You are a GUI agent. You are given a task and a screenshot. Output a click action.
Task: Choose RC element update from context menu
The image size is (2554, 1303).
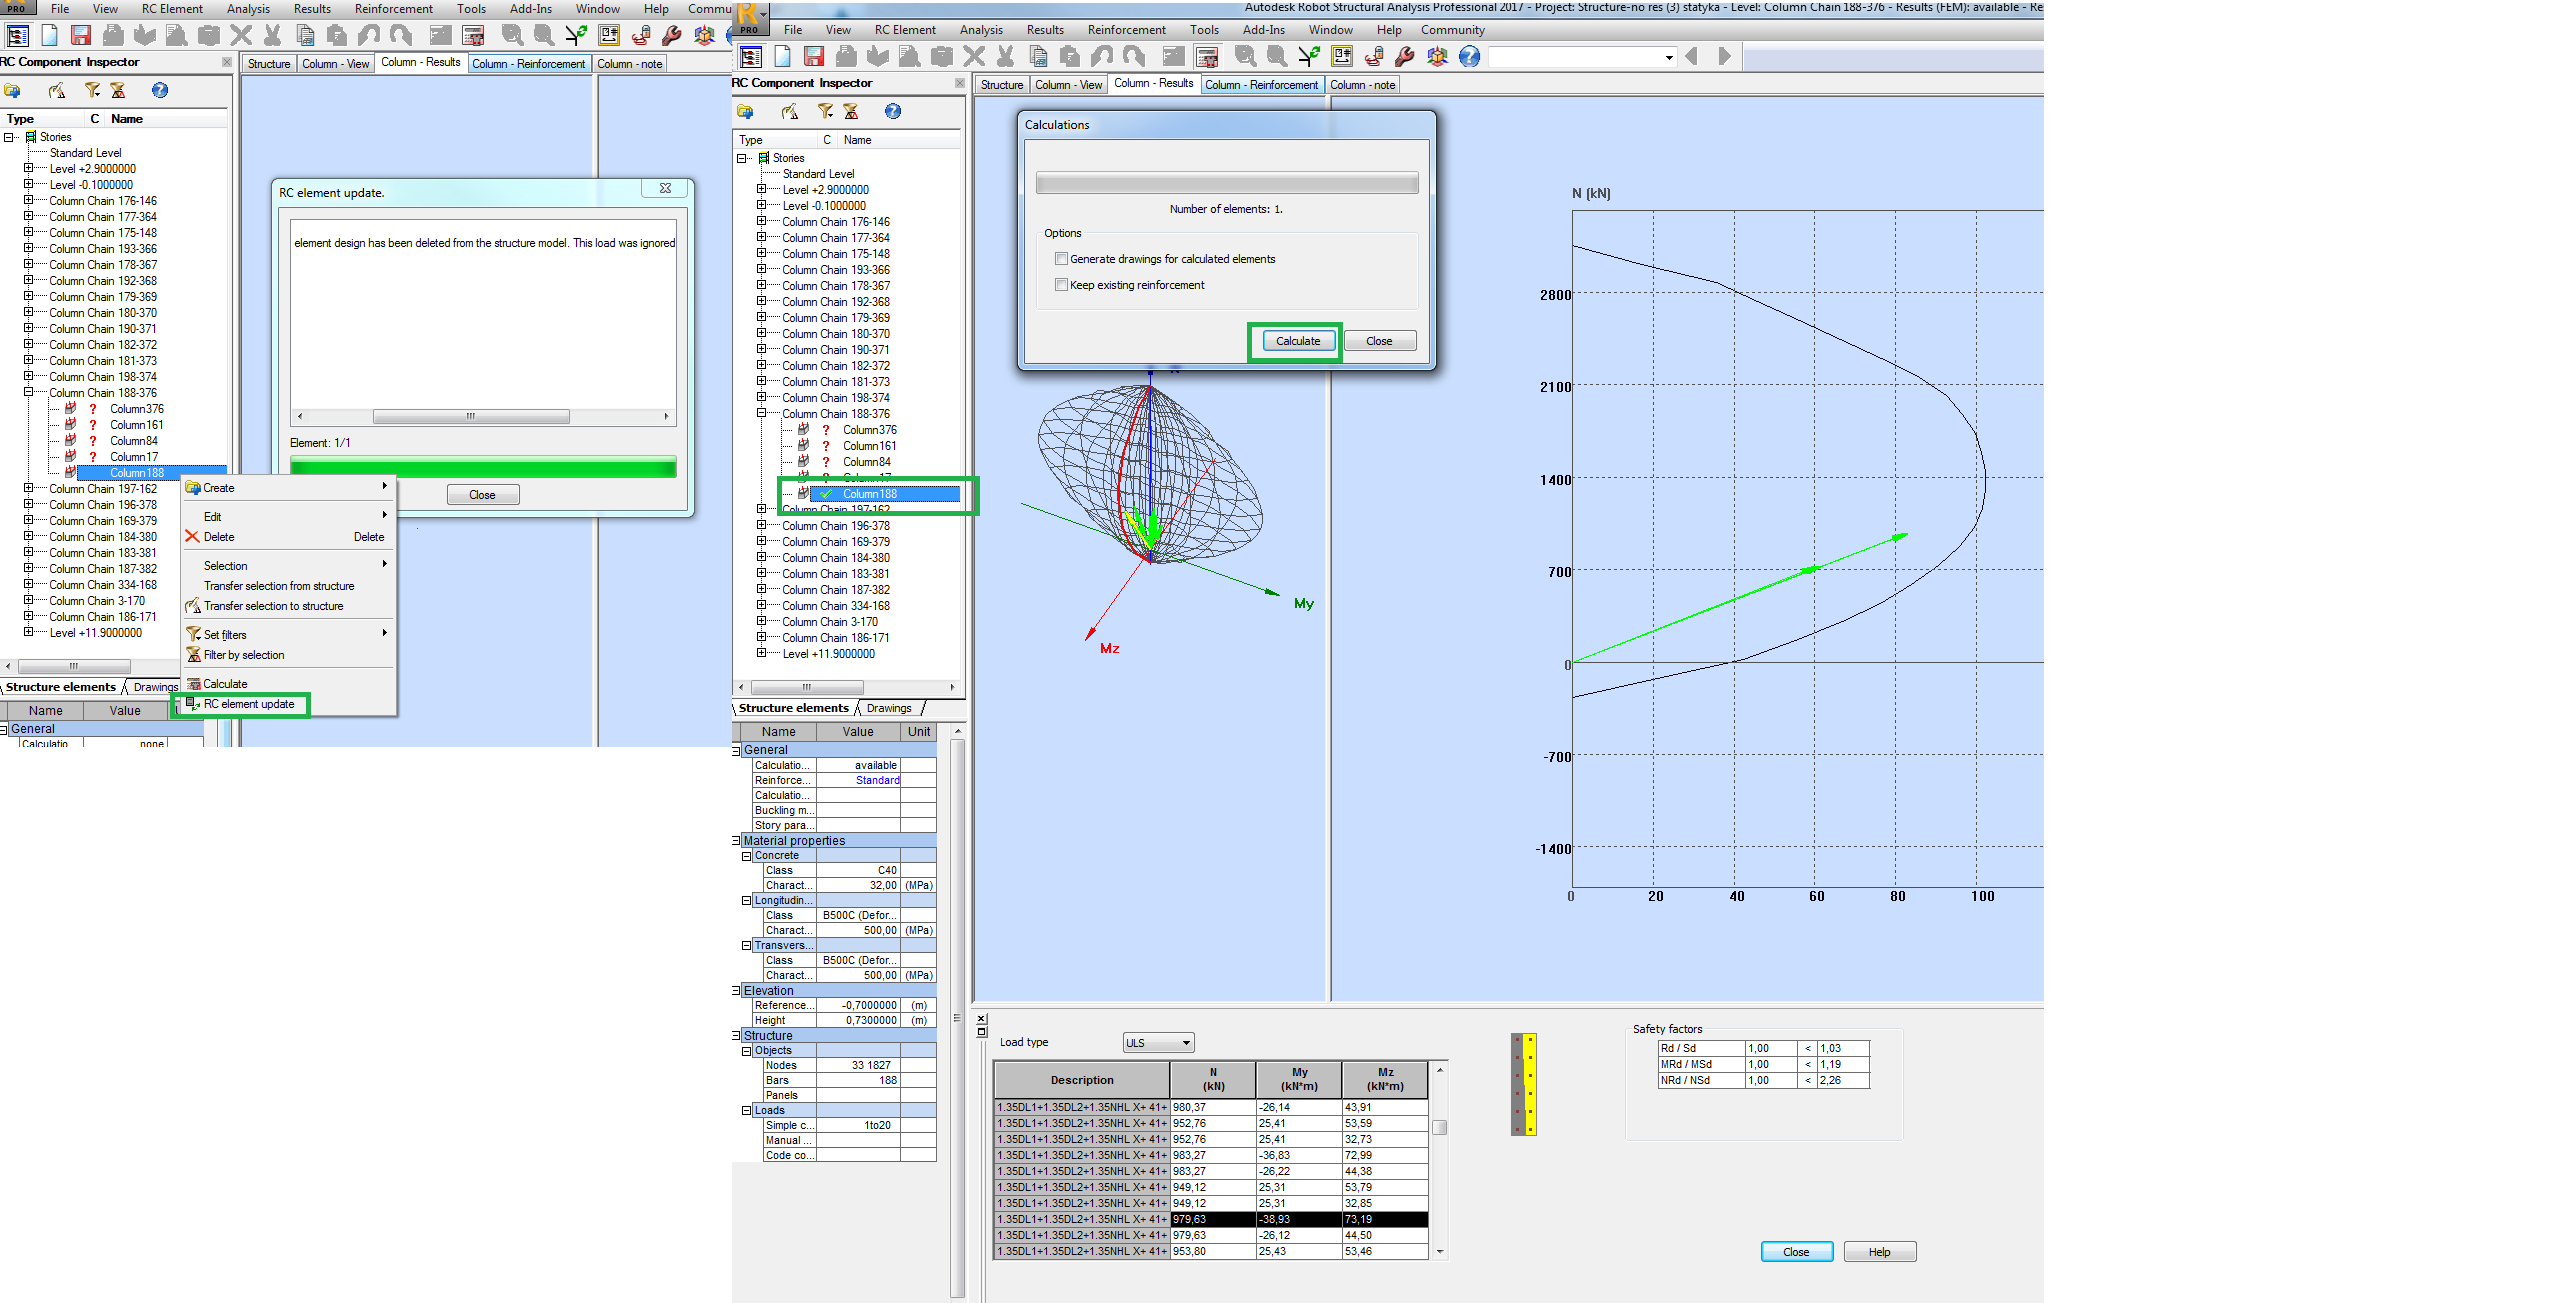click(x=249, y=704)
